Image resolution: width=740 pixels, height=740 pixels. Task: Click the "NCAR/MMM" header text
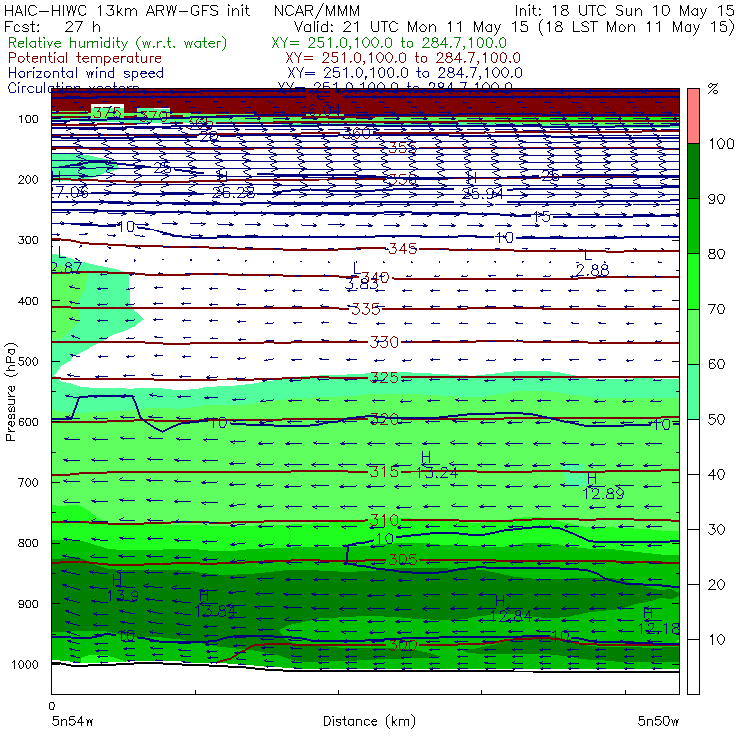(x=317, y=10)
